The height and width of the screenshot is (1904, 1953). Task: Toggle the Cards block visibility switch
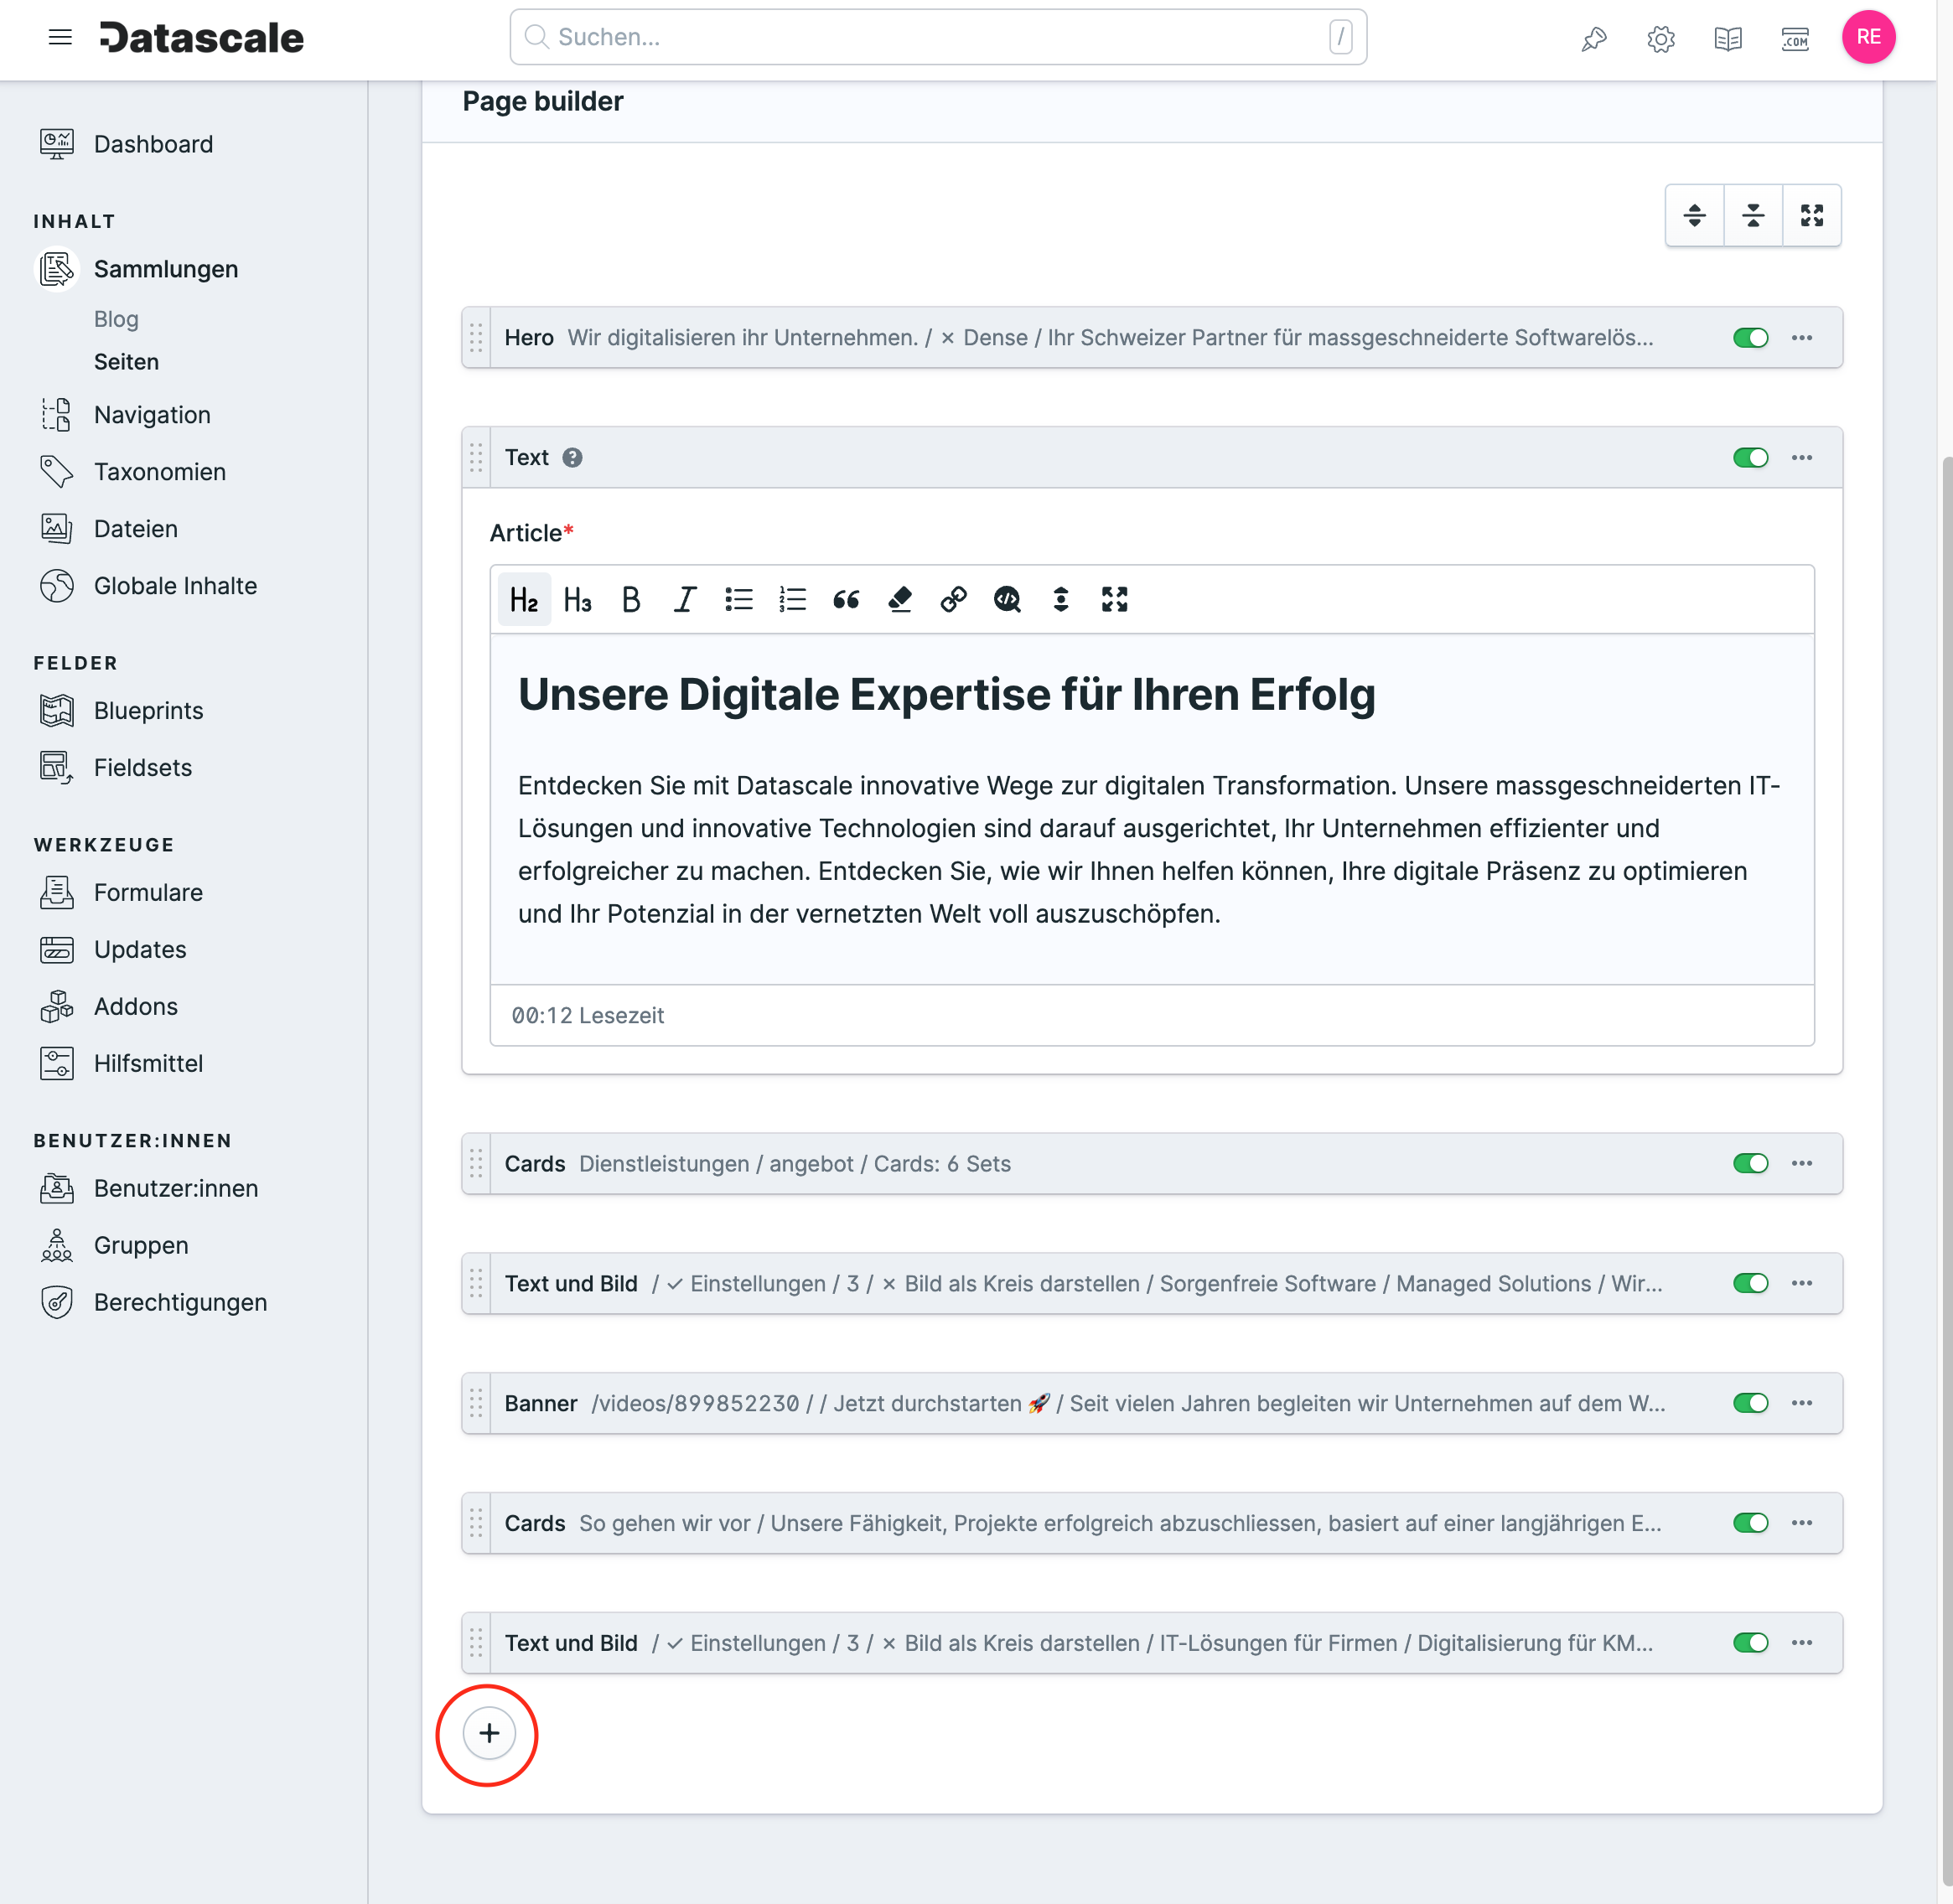coord(1749,1163)
